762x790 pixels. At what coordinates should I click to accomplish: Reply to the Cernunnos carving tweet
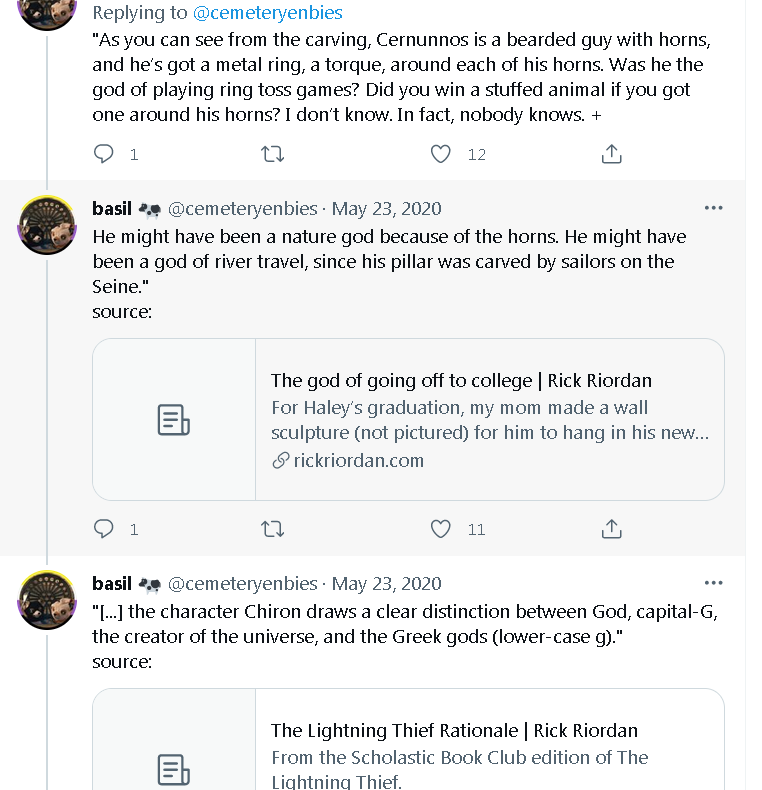point(104,154)
